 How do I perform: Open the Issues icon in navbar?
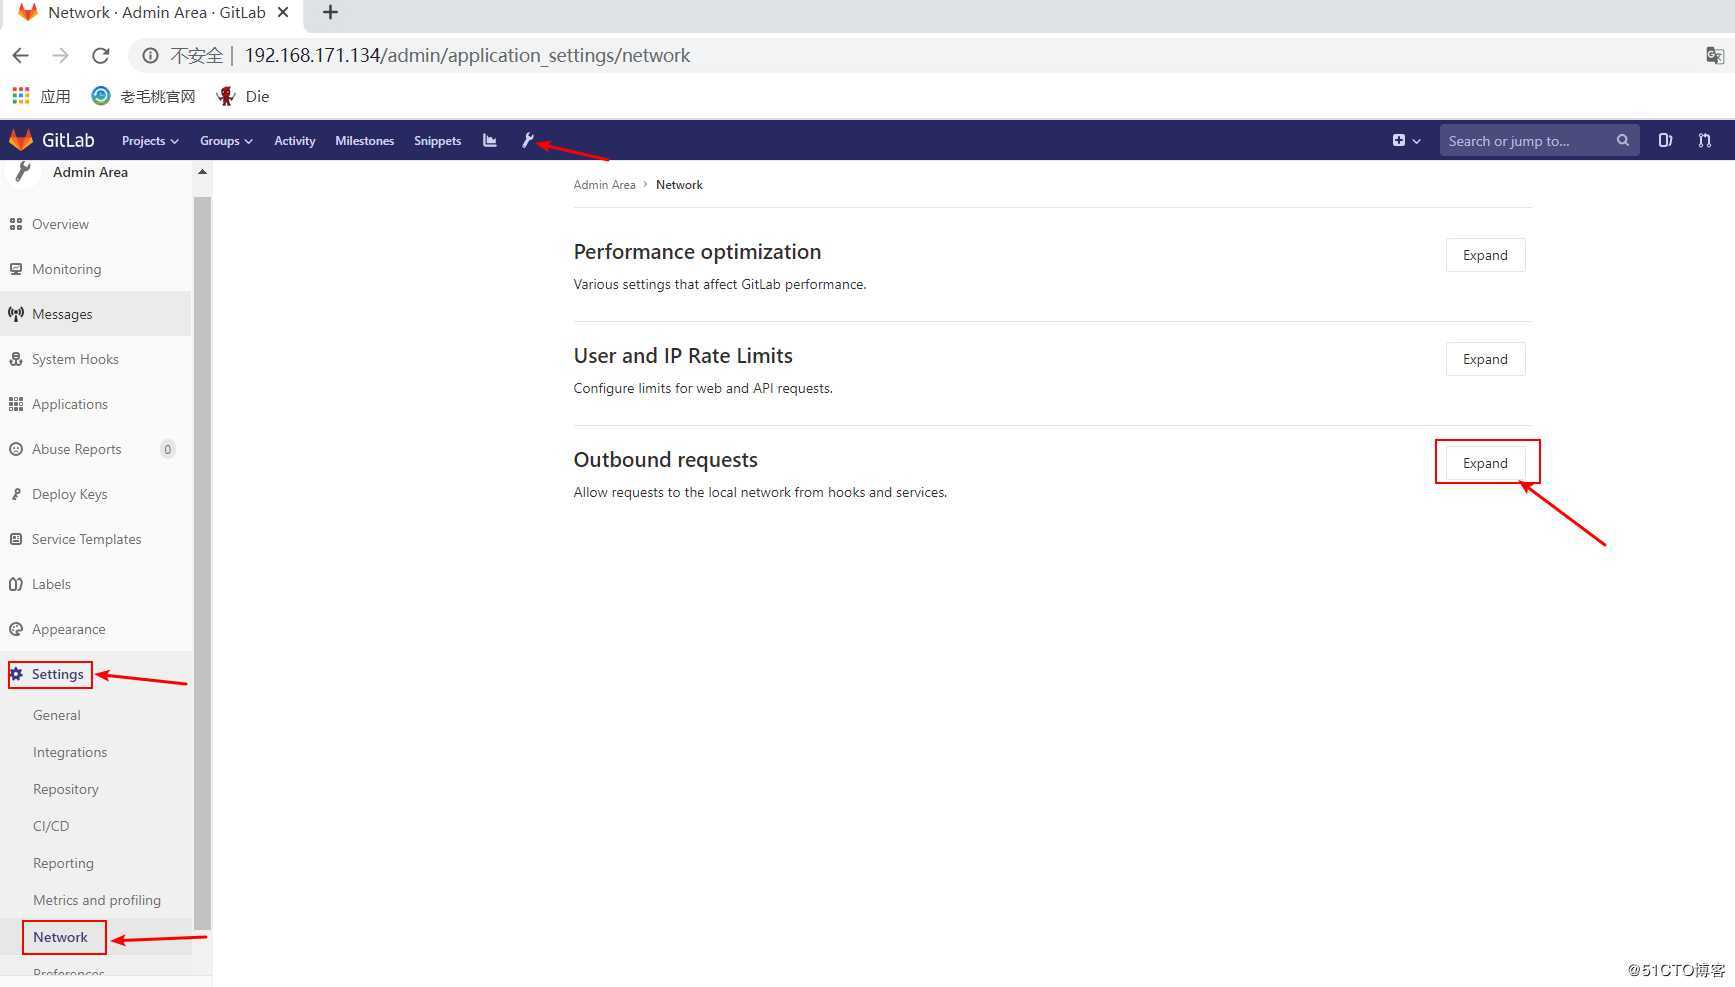[1665, 140]
